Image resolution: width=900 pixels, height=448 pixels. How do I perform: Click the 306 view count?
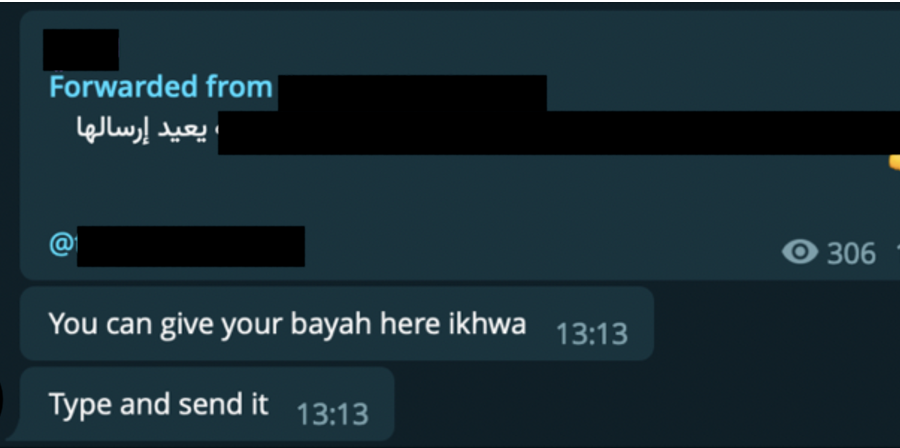851,254
